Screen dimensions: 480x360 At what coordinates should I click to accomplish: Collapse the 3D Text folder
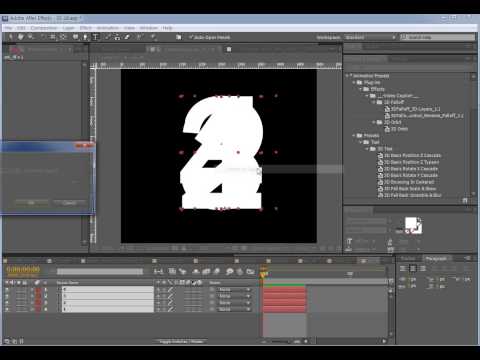(x=367, y=149)
